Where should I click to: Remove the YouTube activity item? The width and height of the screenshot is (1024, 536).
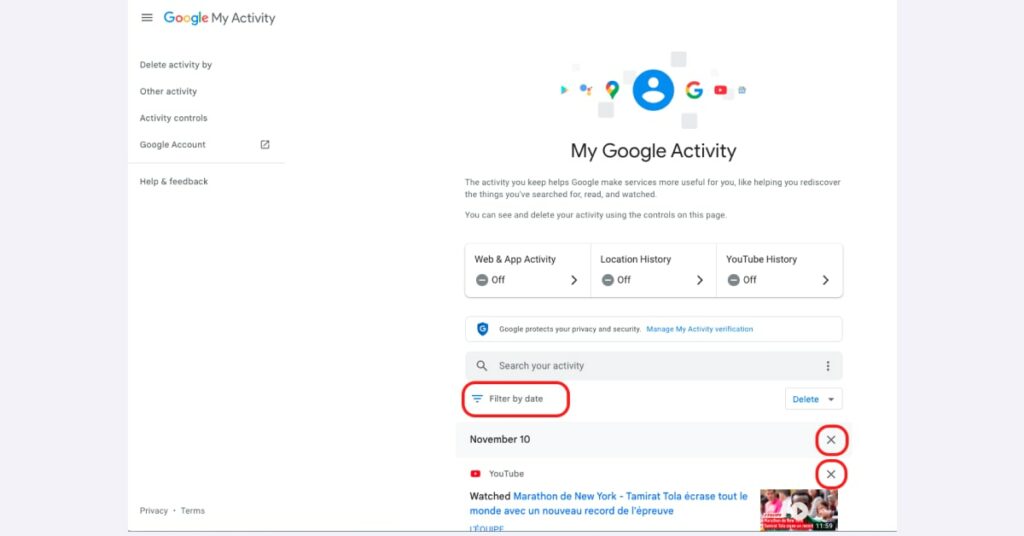click(831, 474)
